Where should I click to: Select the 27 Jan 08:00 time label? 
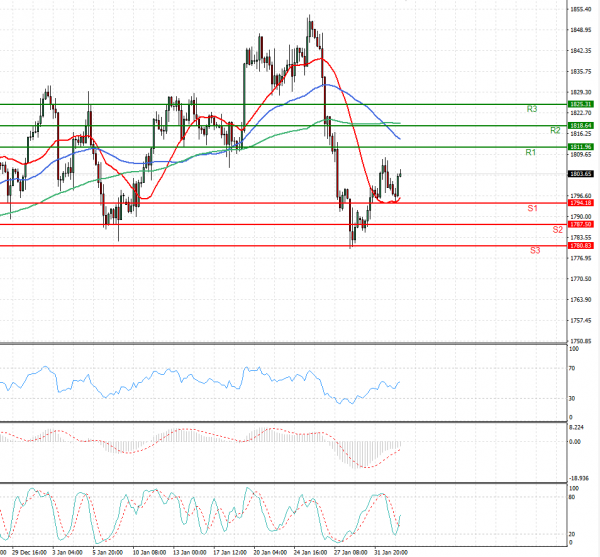click(350, 551)
